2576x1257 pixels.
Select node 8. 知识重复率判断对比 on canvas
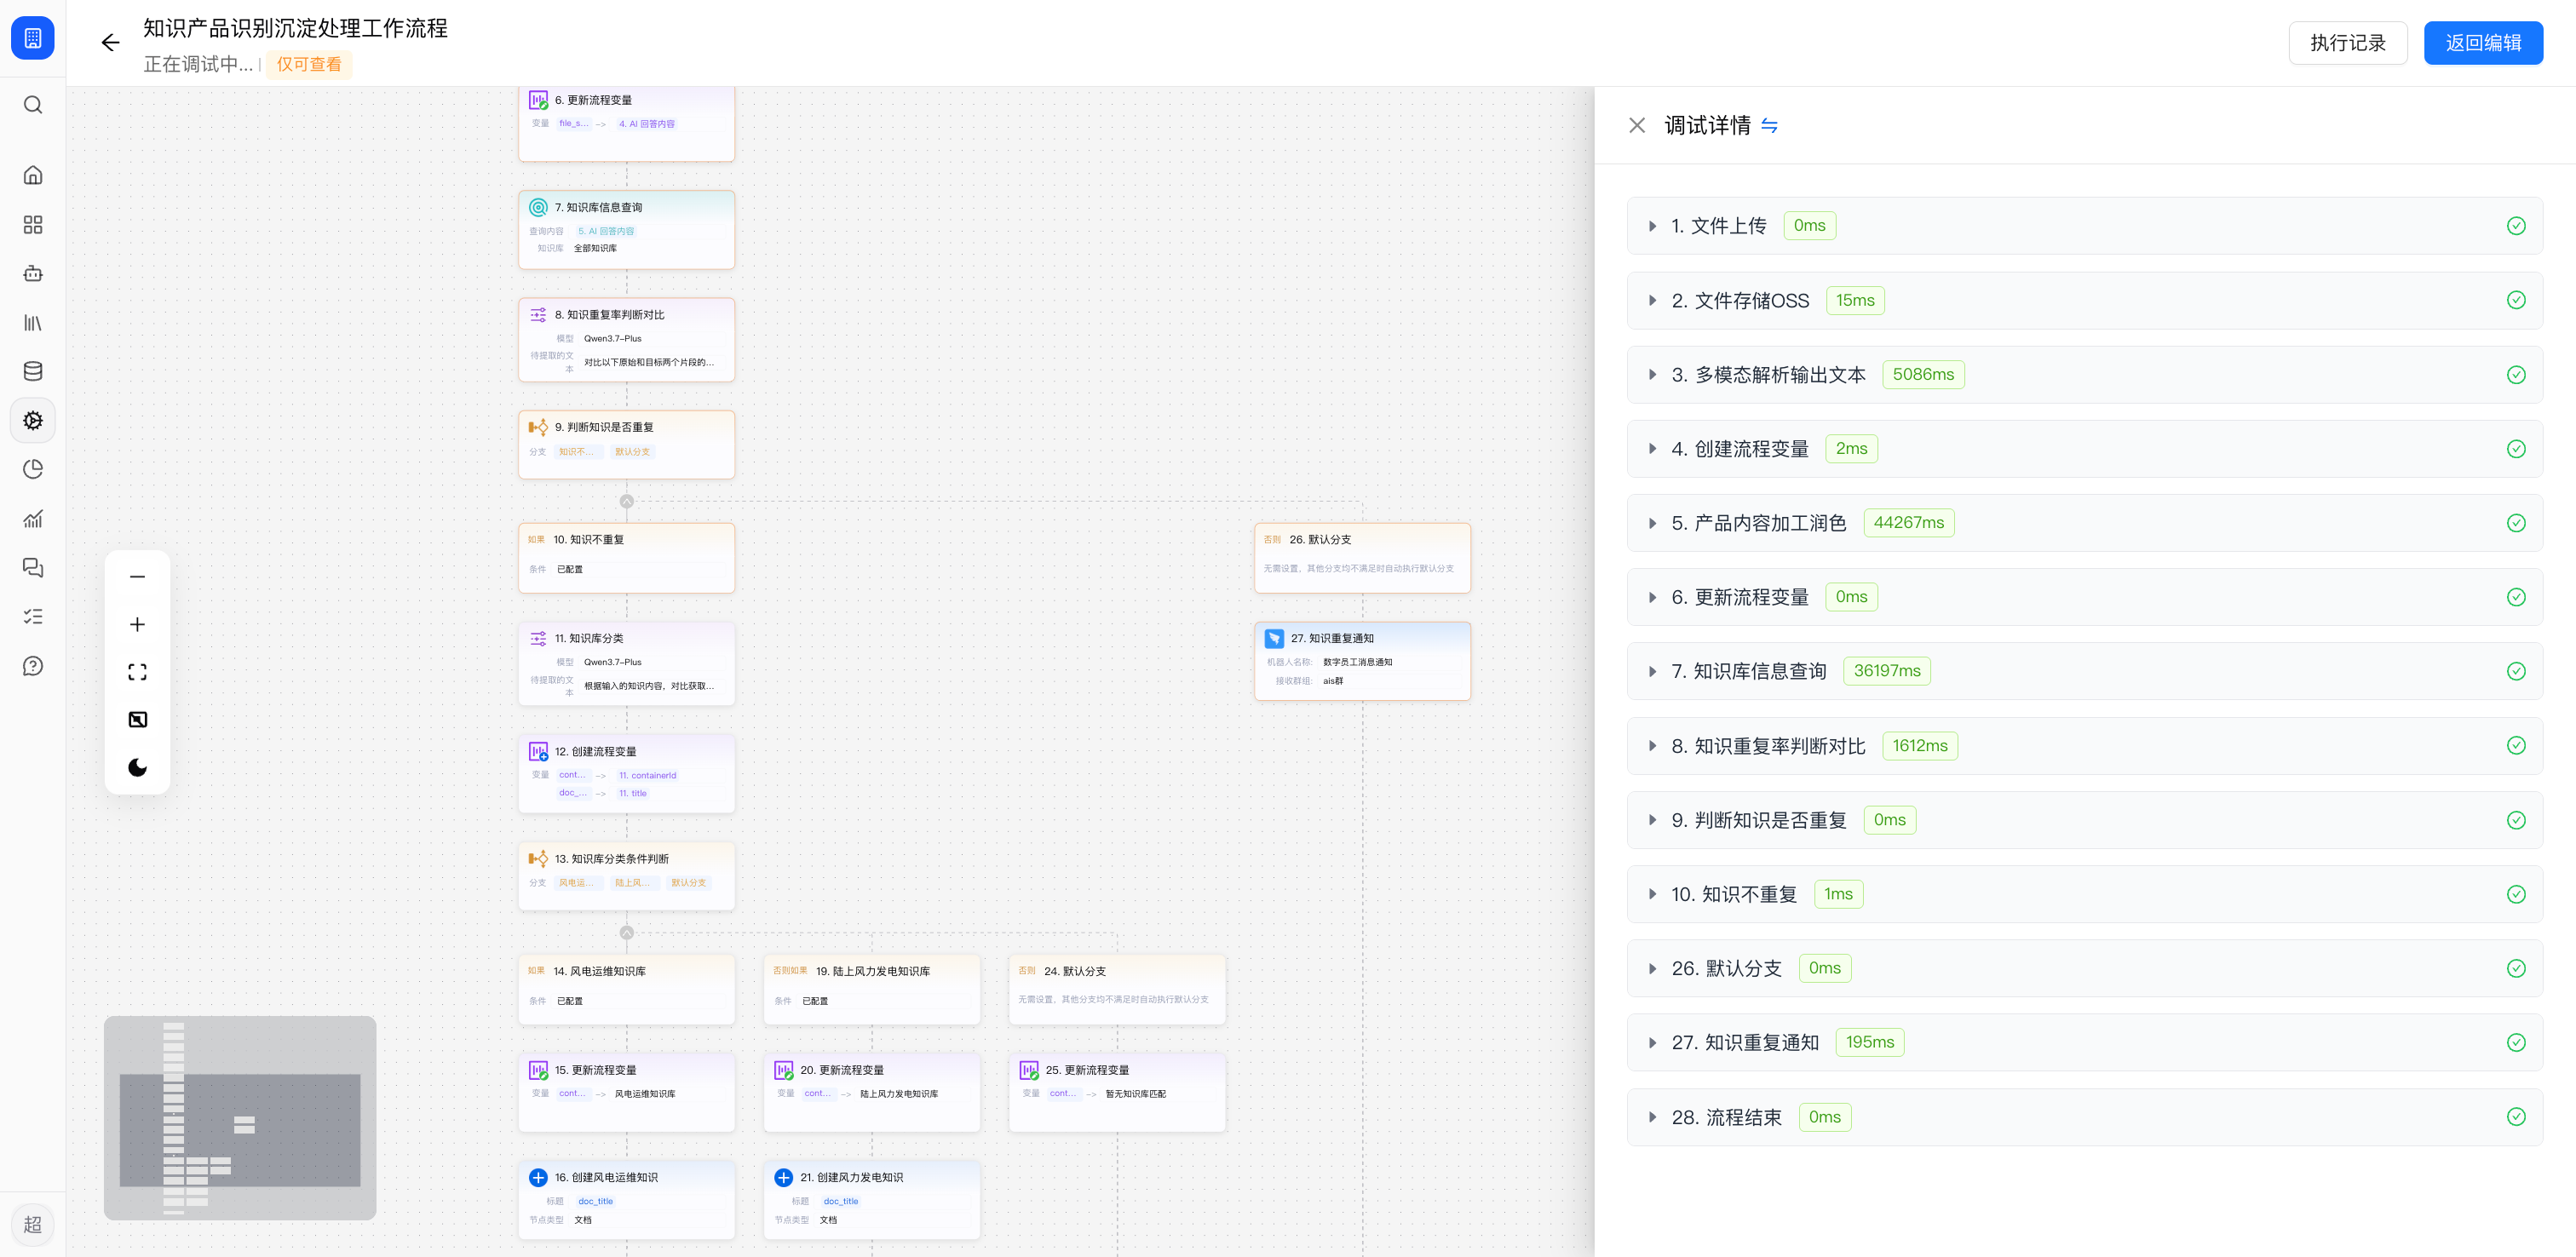click(x=627, y=340)
